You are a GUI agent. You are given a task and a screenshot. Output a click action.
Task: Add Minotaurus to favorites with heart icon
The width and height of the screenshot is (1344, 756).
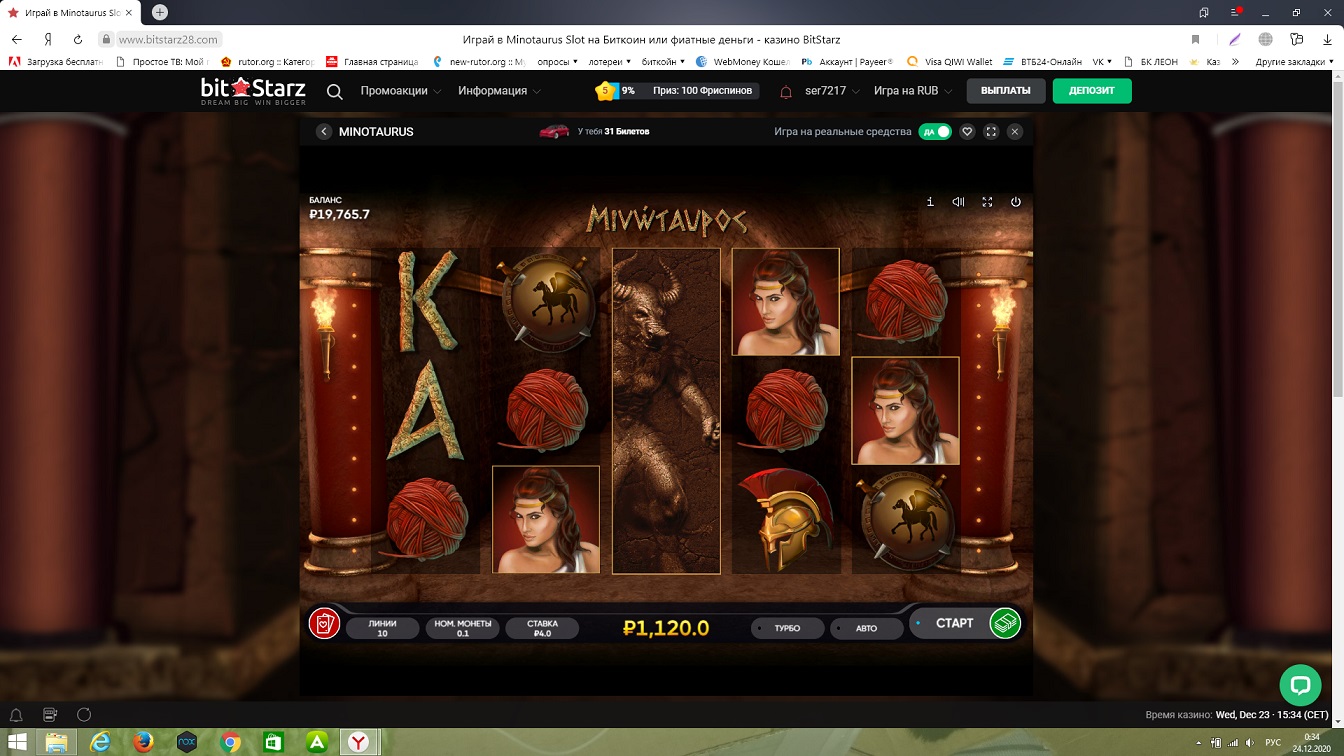pyautogui.click(x=967, y=132)
